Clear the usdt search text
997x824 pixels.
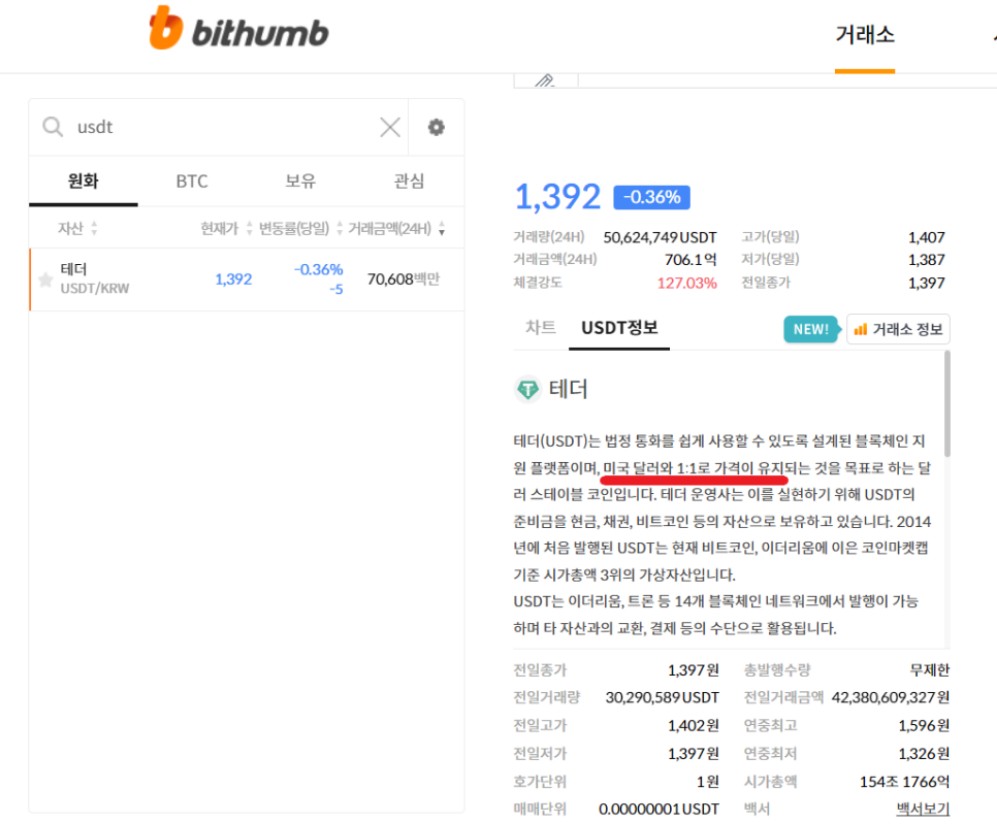(x=390, y=127)
